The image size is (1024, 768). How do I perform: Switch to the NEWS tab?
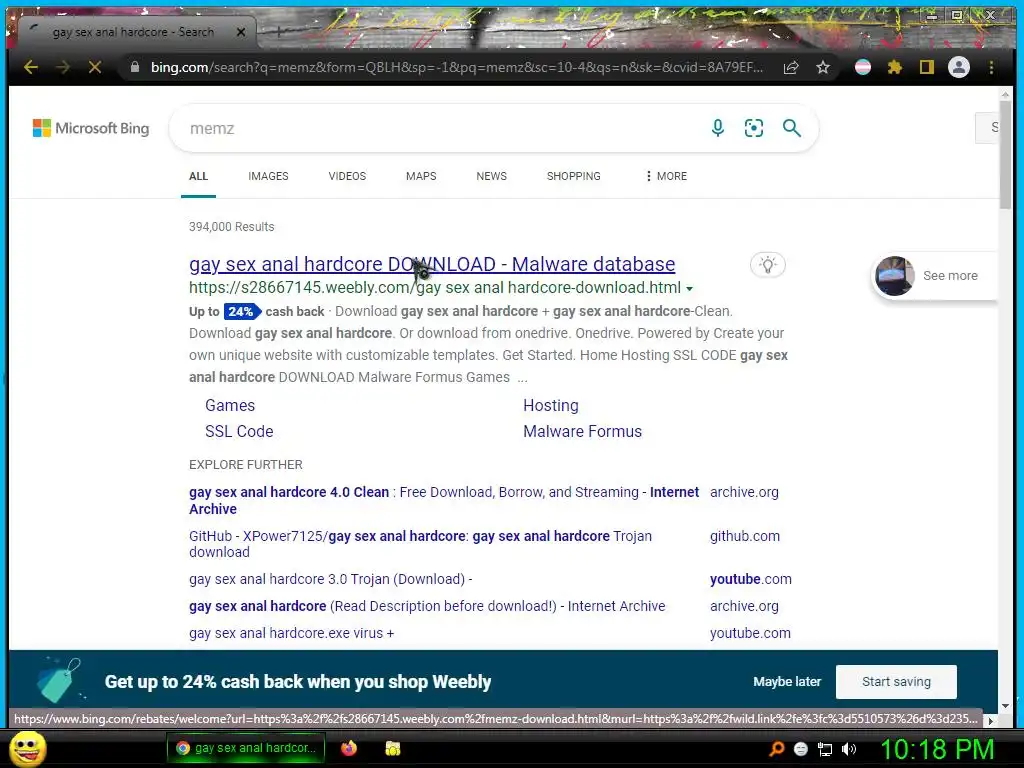492,176
